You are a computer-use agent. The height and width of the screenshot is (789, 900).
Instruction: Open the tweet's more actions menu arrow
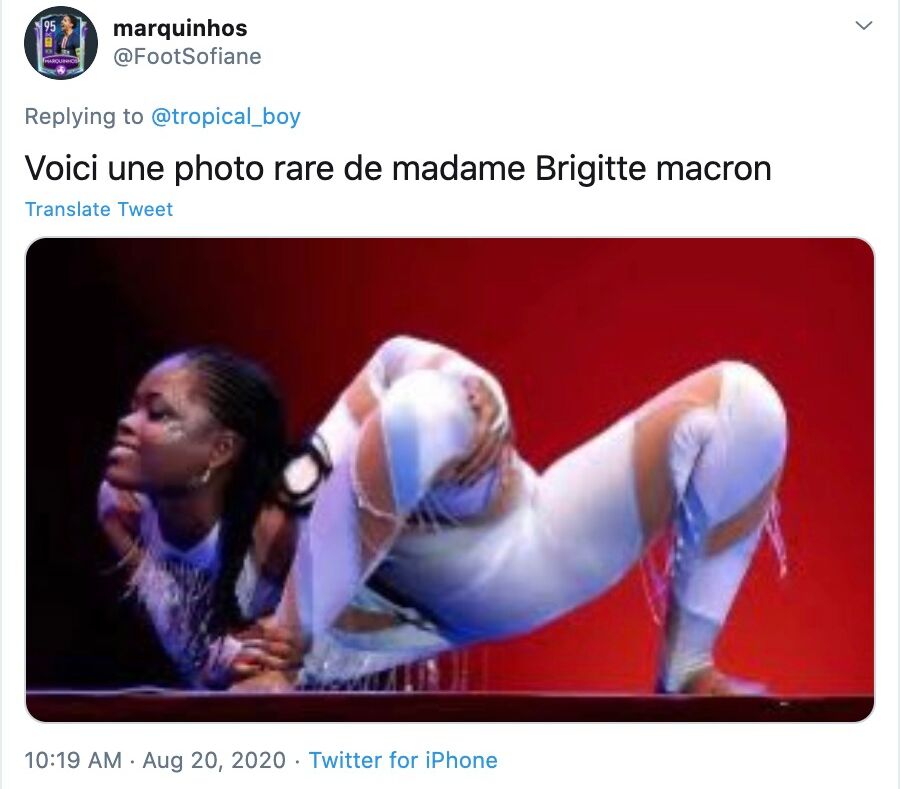(863, 25)
